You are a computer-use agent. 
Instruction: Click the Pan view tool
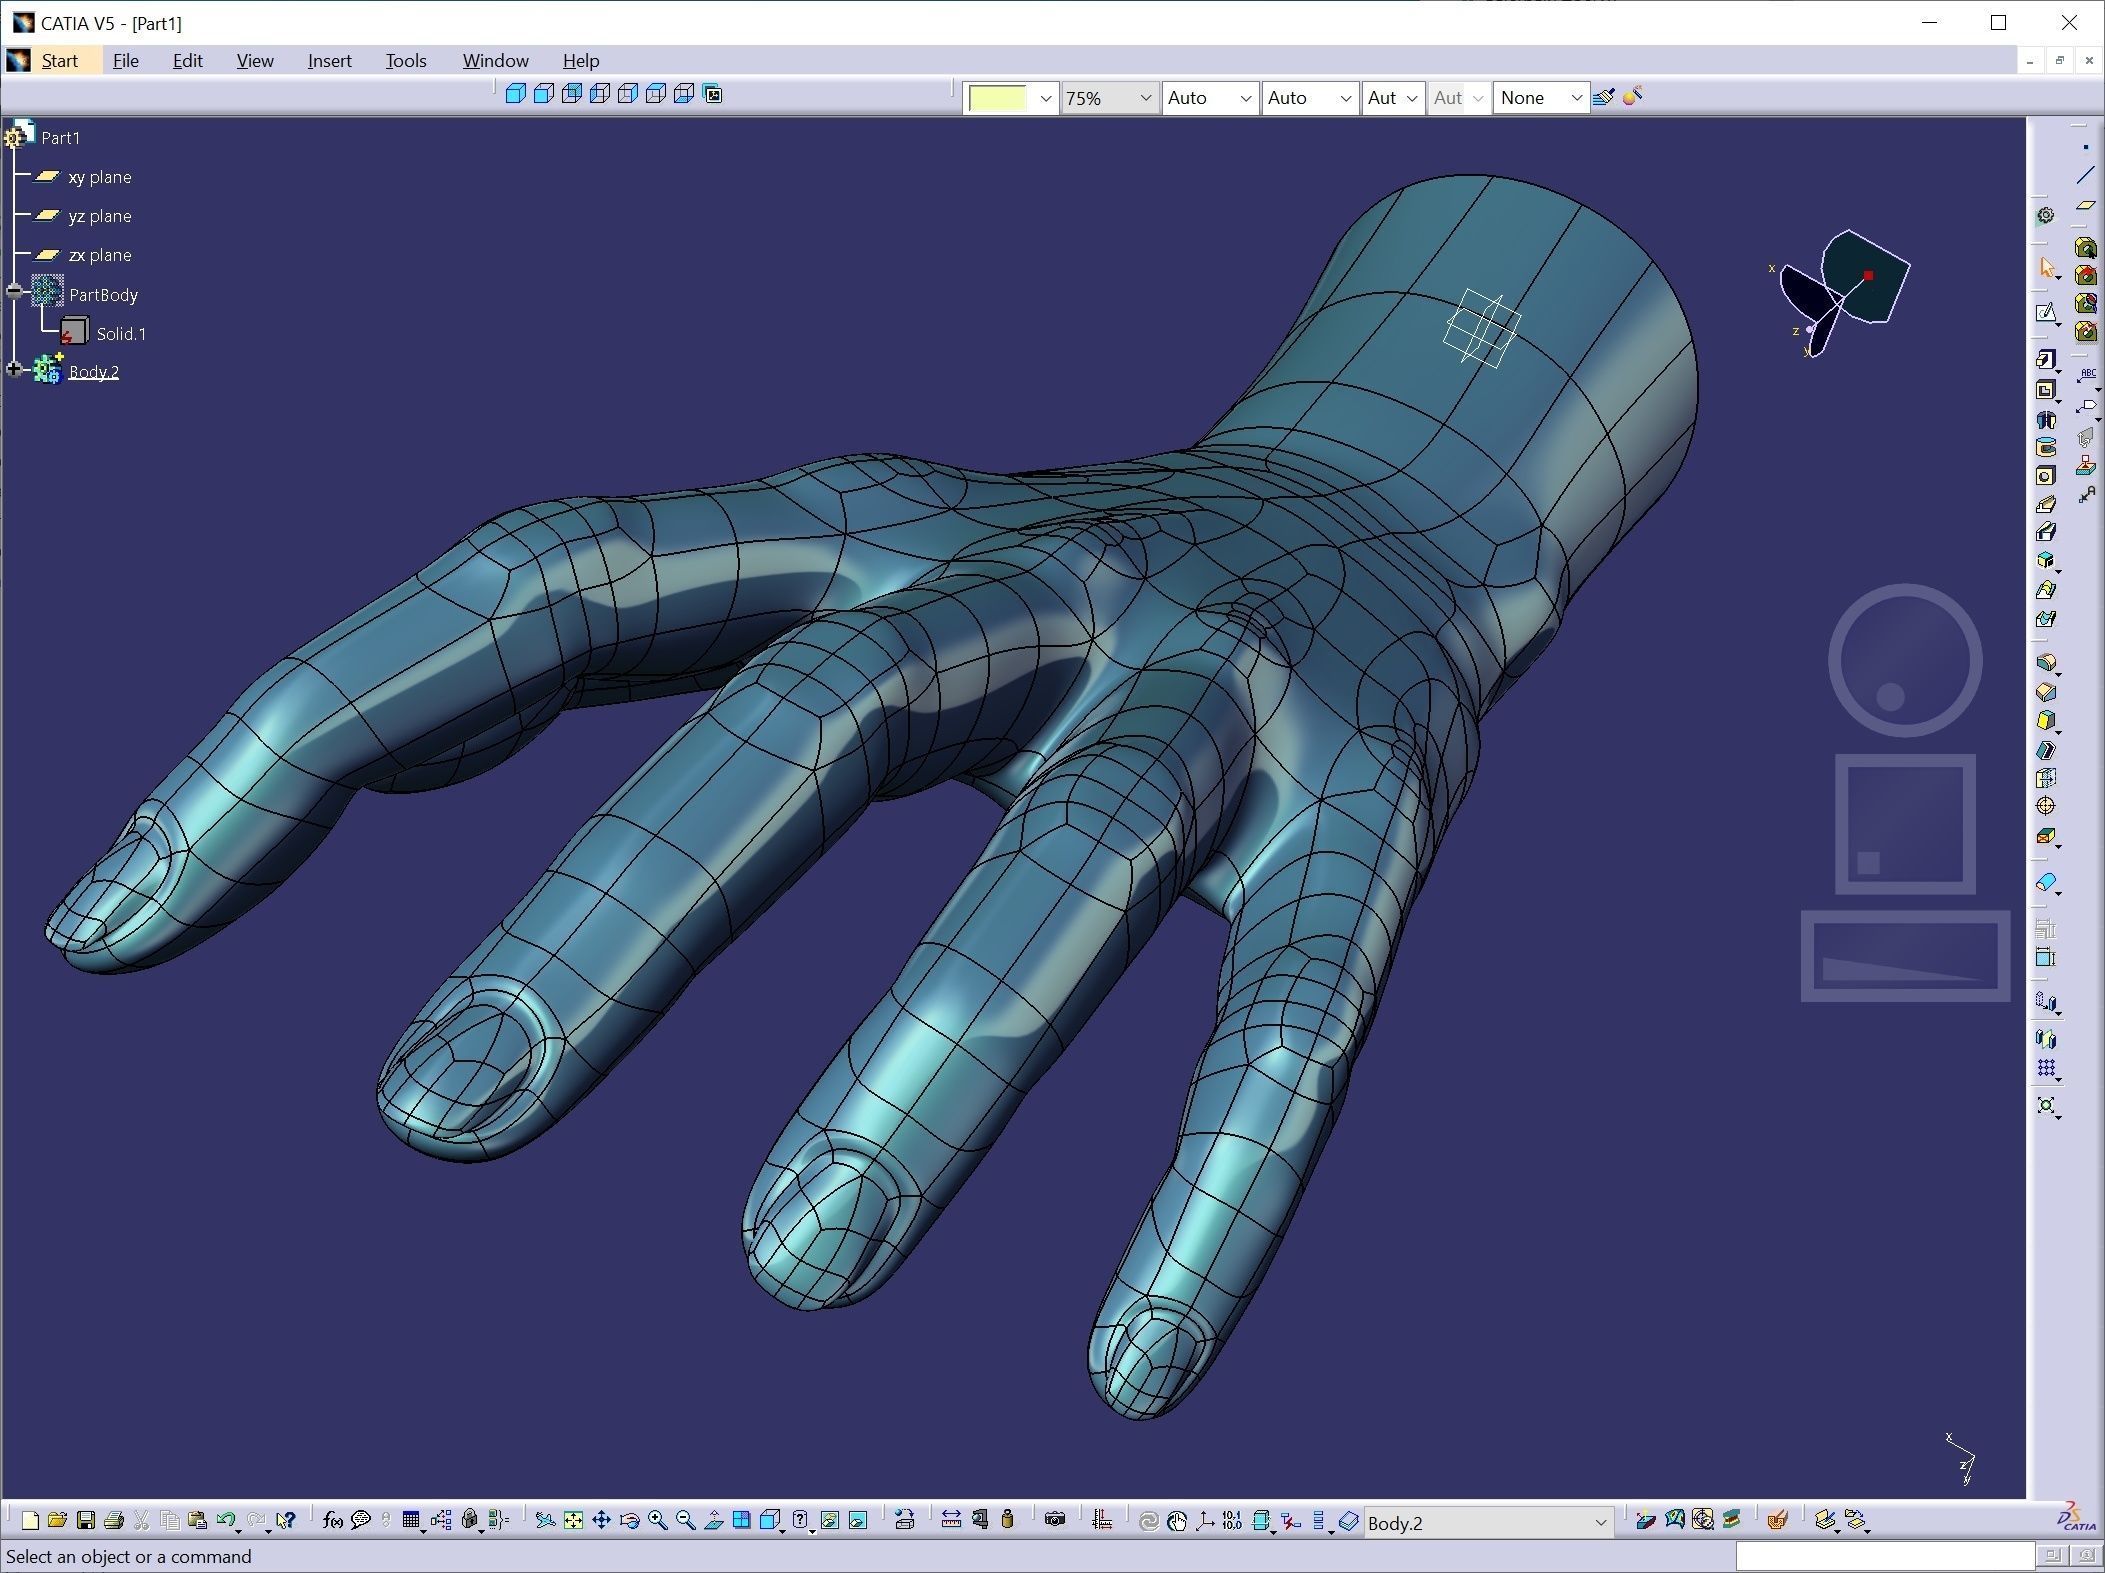pyautogui.click(x=601, y=1521)
